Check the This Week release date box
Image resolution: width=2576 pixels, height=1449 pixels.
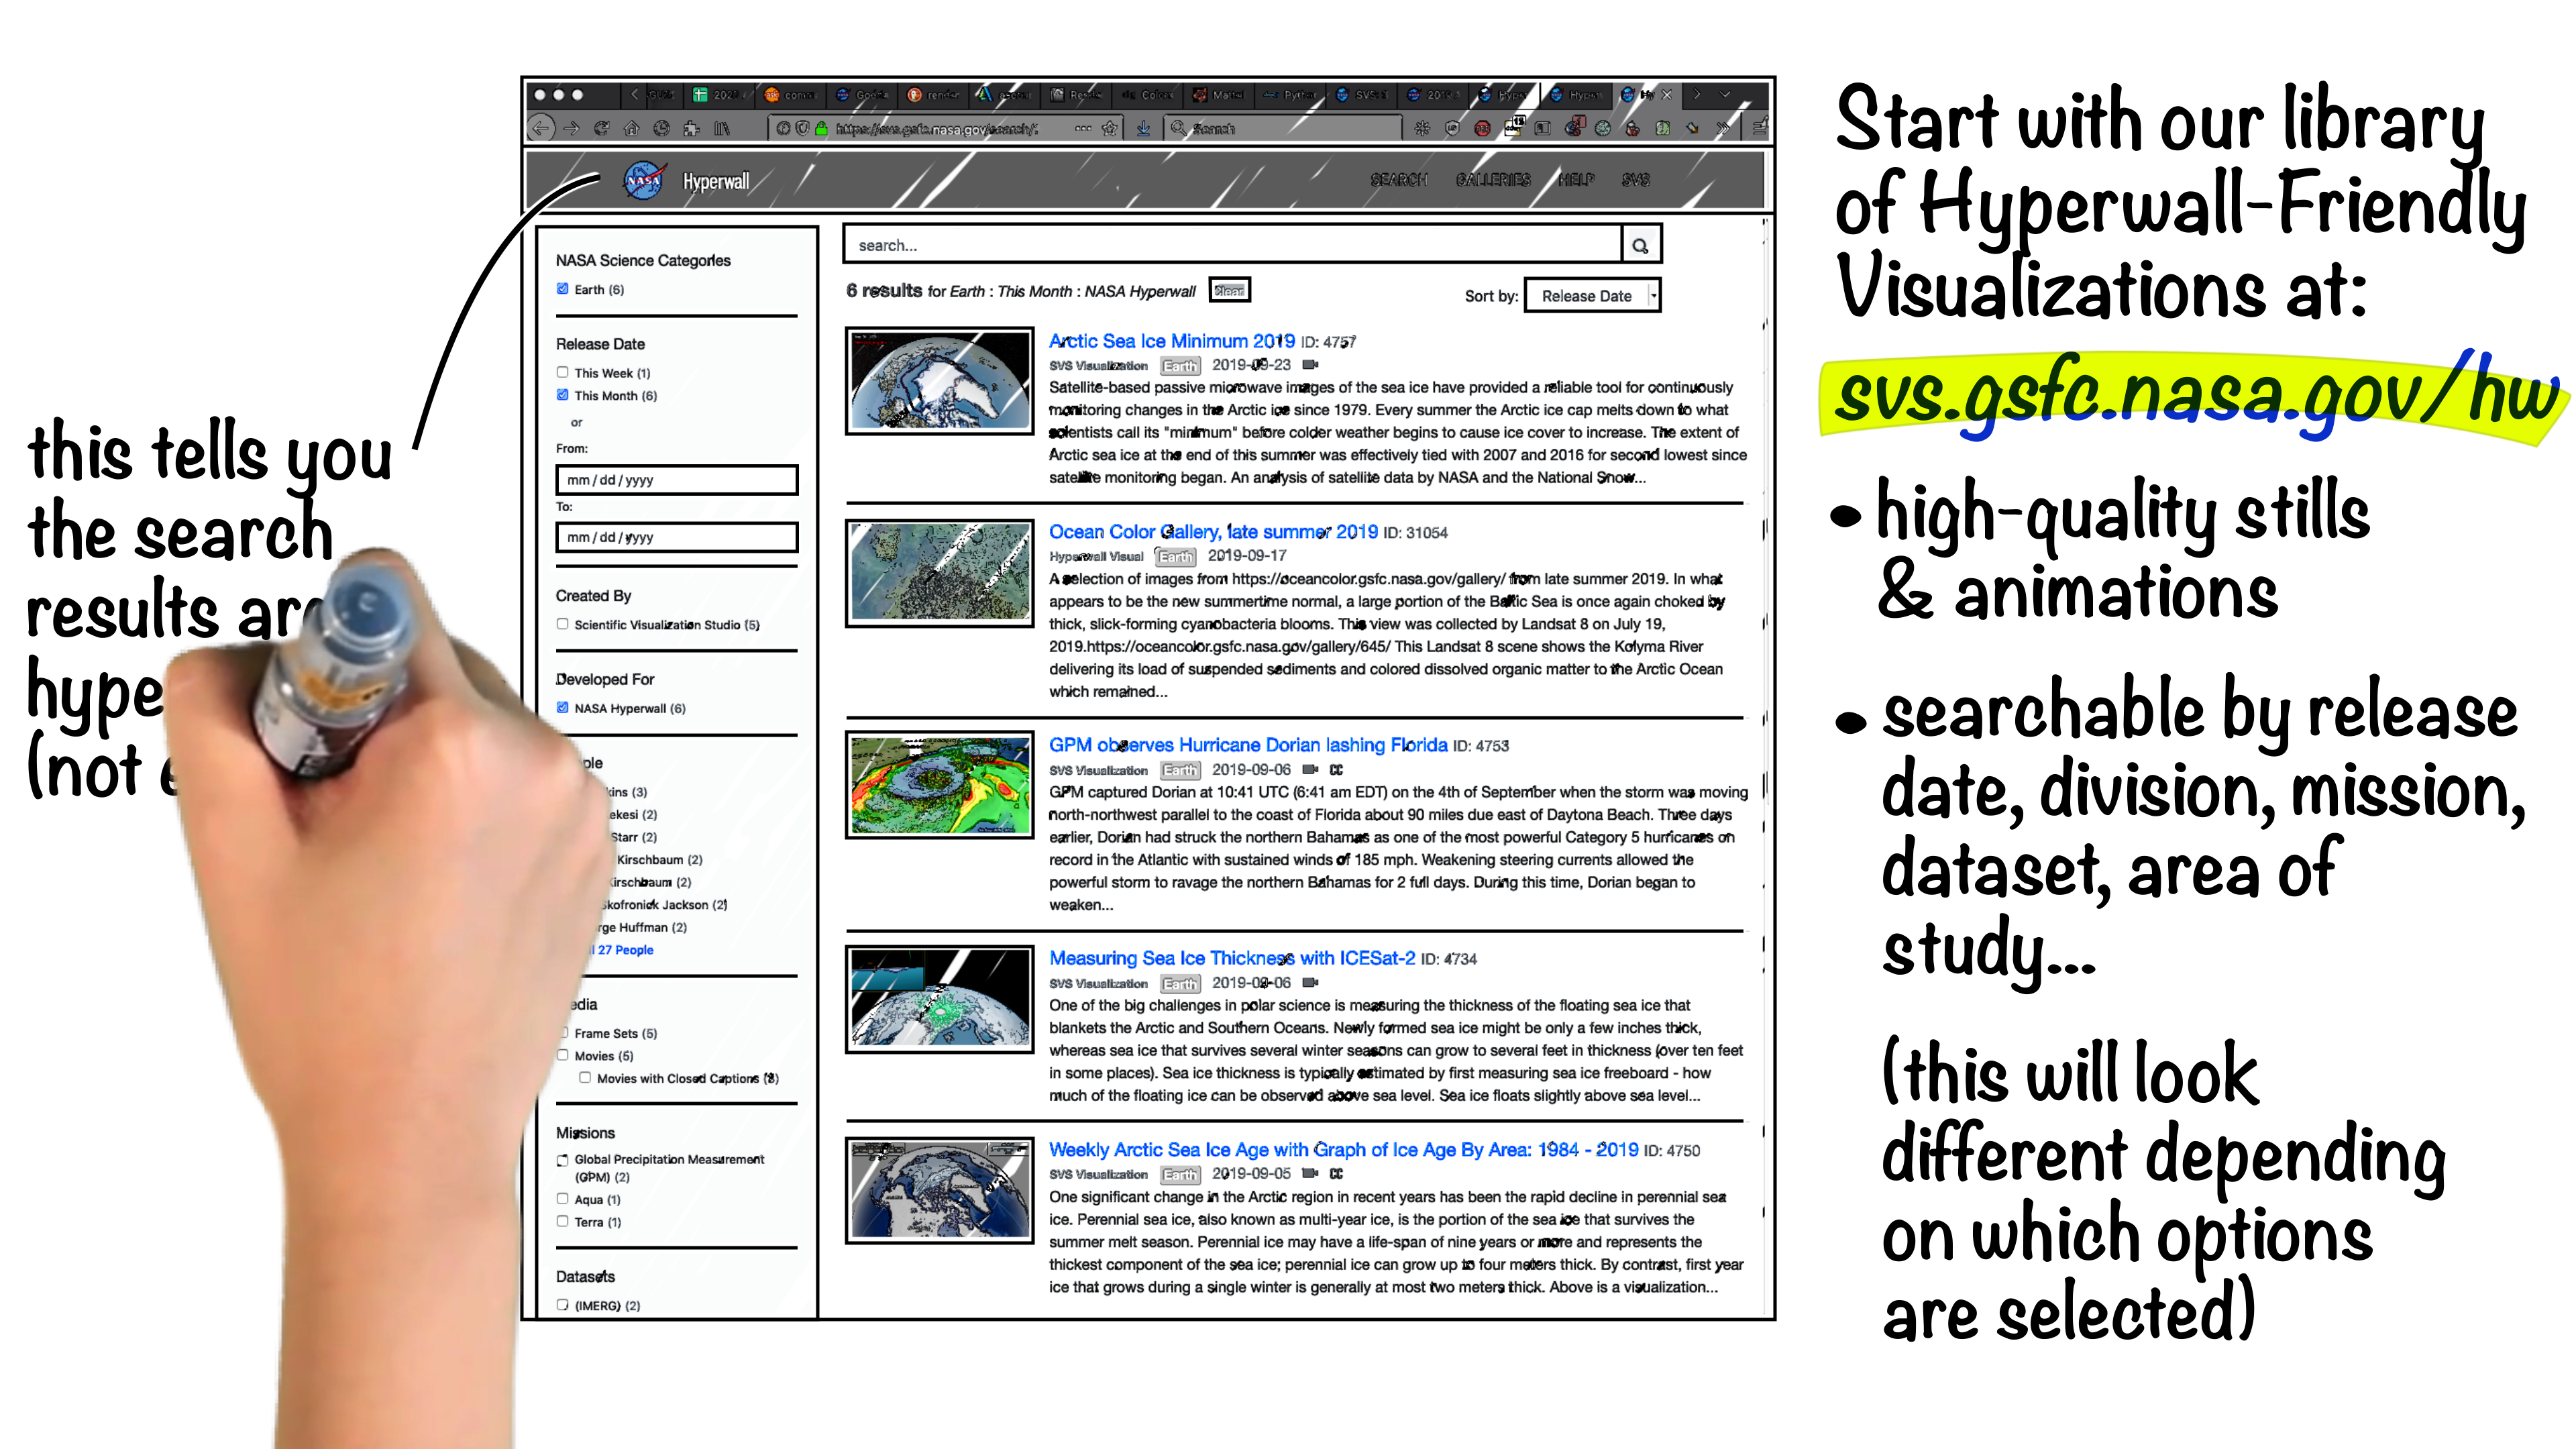coord(563,372)
